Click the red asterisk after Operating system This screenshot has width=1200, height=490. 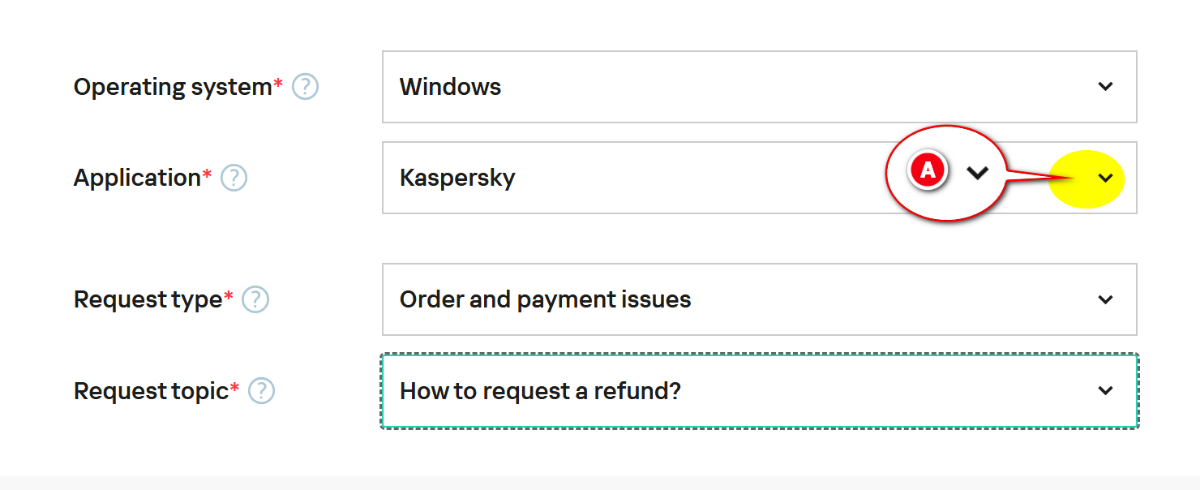click(278, 84)
